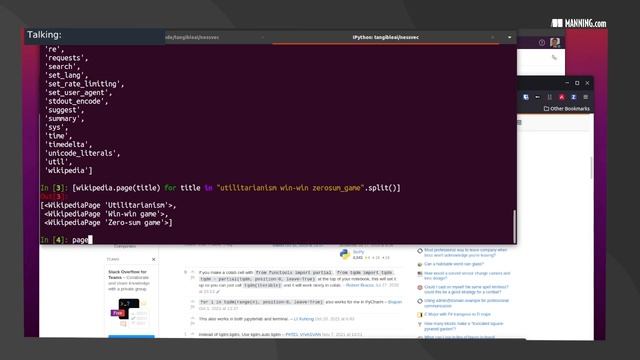Click the pencil edit icon in the white panel
This screenshot has width=640, height=360.
[554, 58]
